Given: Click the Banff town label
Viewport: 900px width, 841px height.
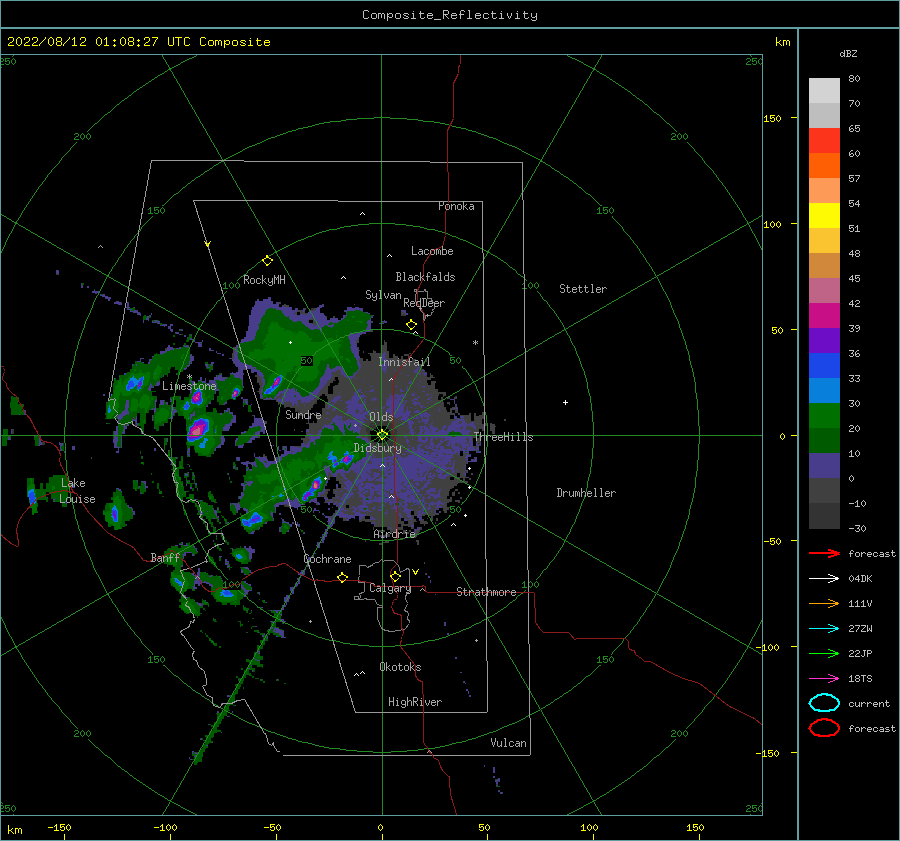Looking at the screenshot, I should tap(165, 557).
